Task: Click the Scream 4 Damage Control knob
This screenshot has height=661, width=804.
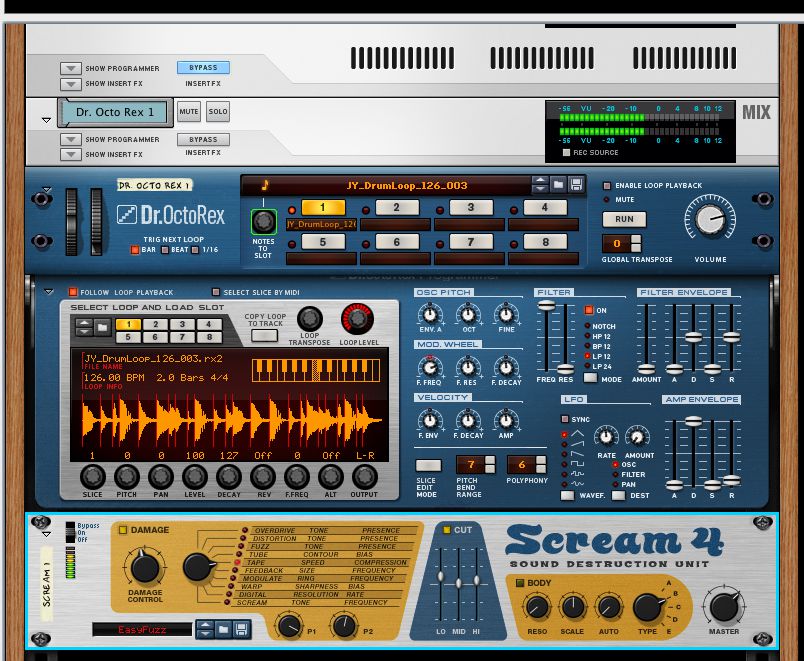Action: click(x=145, y=568)
